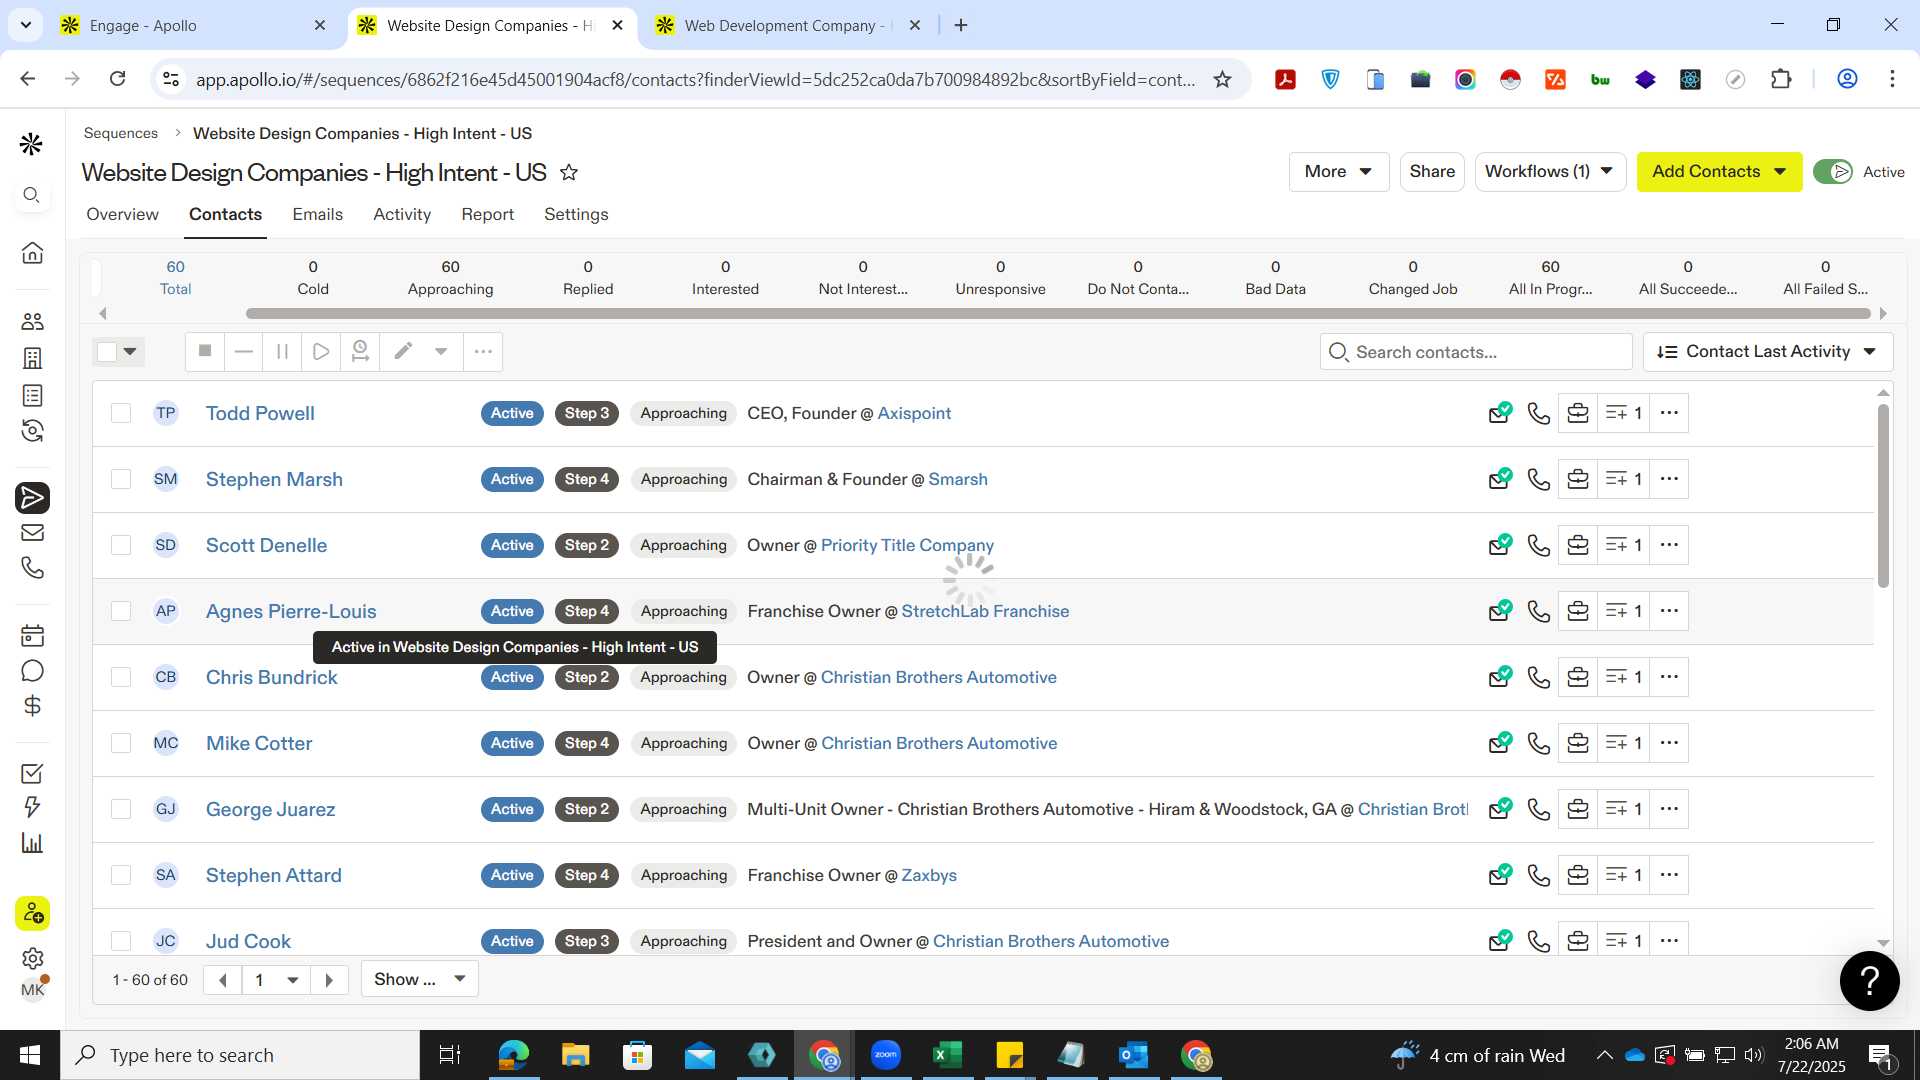Open Meetings calendar icon in sidebar
The width and height of the screenshot is (1920, 1080).
point(32,636)
